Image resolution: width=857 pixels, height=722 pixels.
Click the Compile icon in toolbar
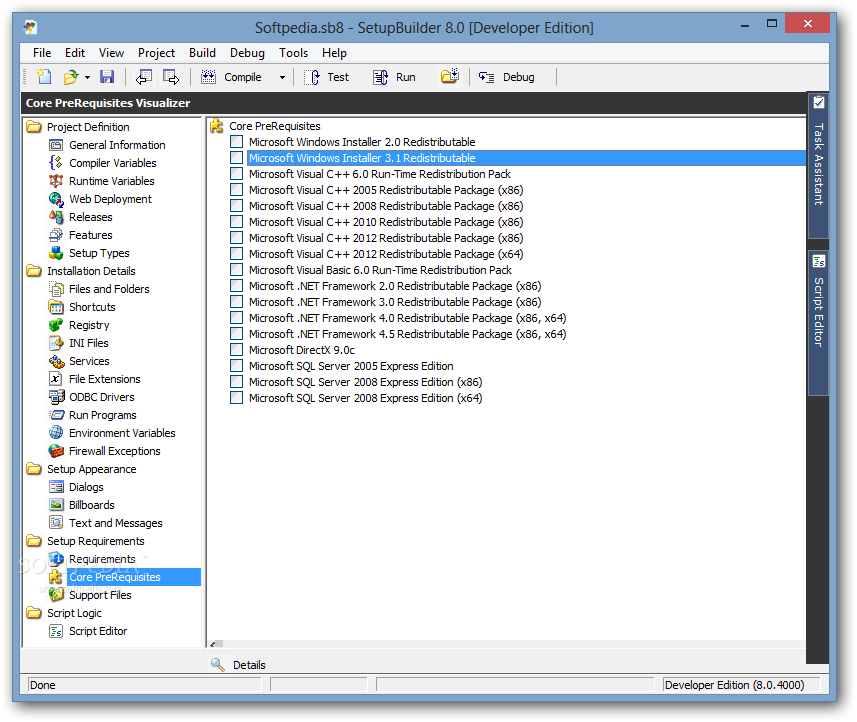click(x=208, y=77)
